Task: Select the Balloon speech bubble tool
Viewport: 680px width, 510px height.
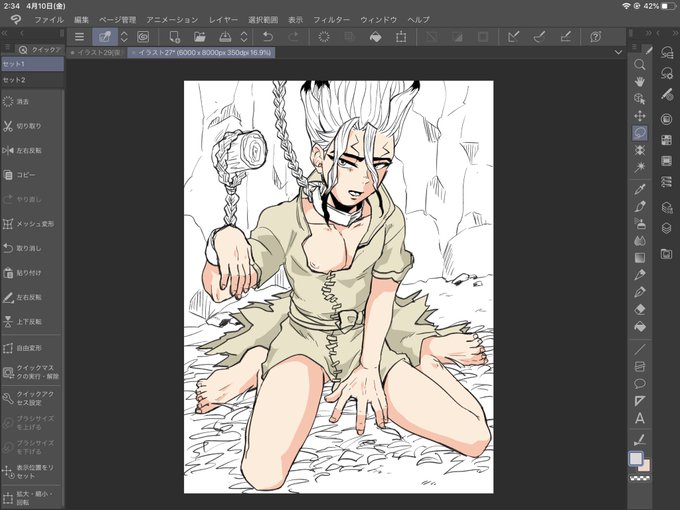Action: pyautogui.click(x=639, y=383)
